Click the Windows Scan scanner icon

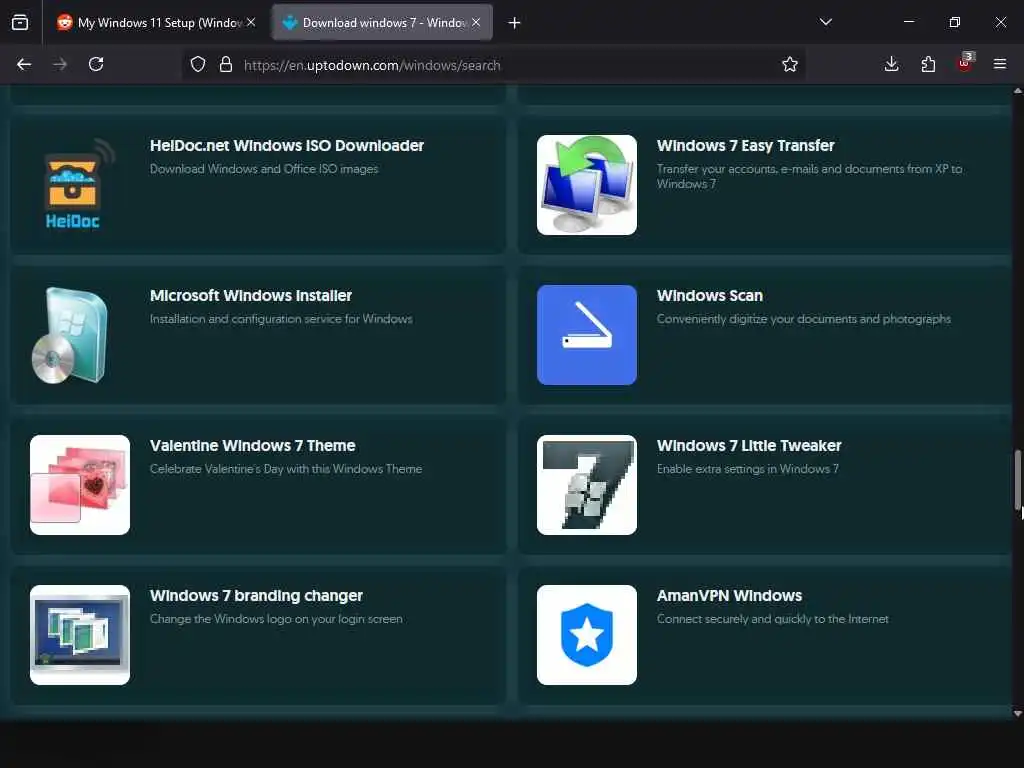point(586,335)
